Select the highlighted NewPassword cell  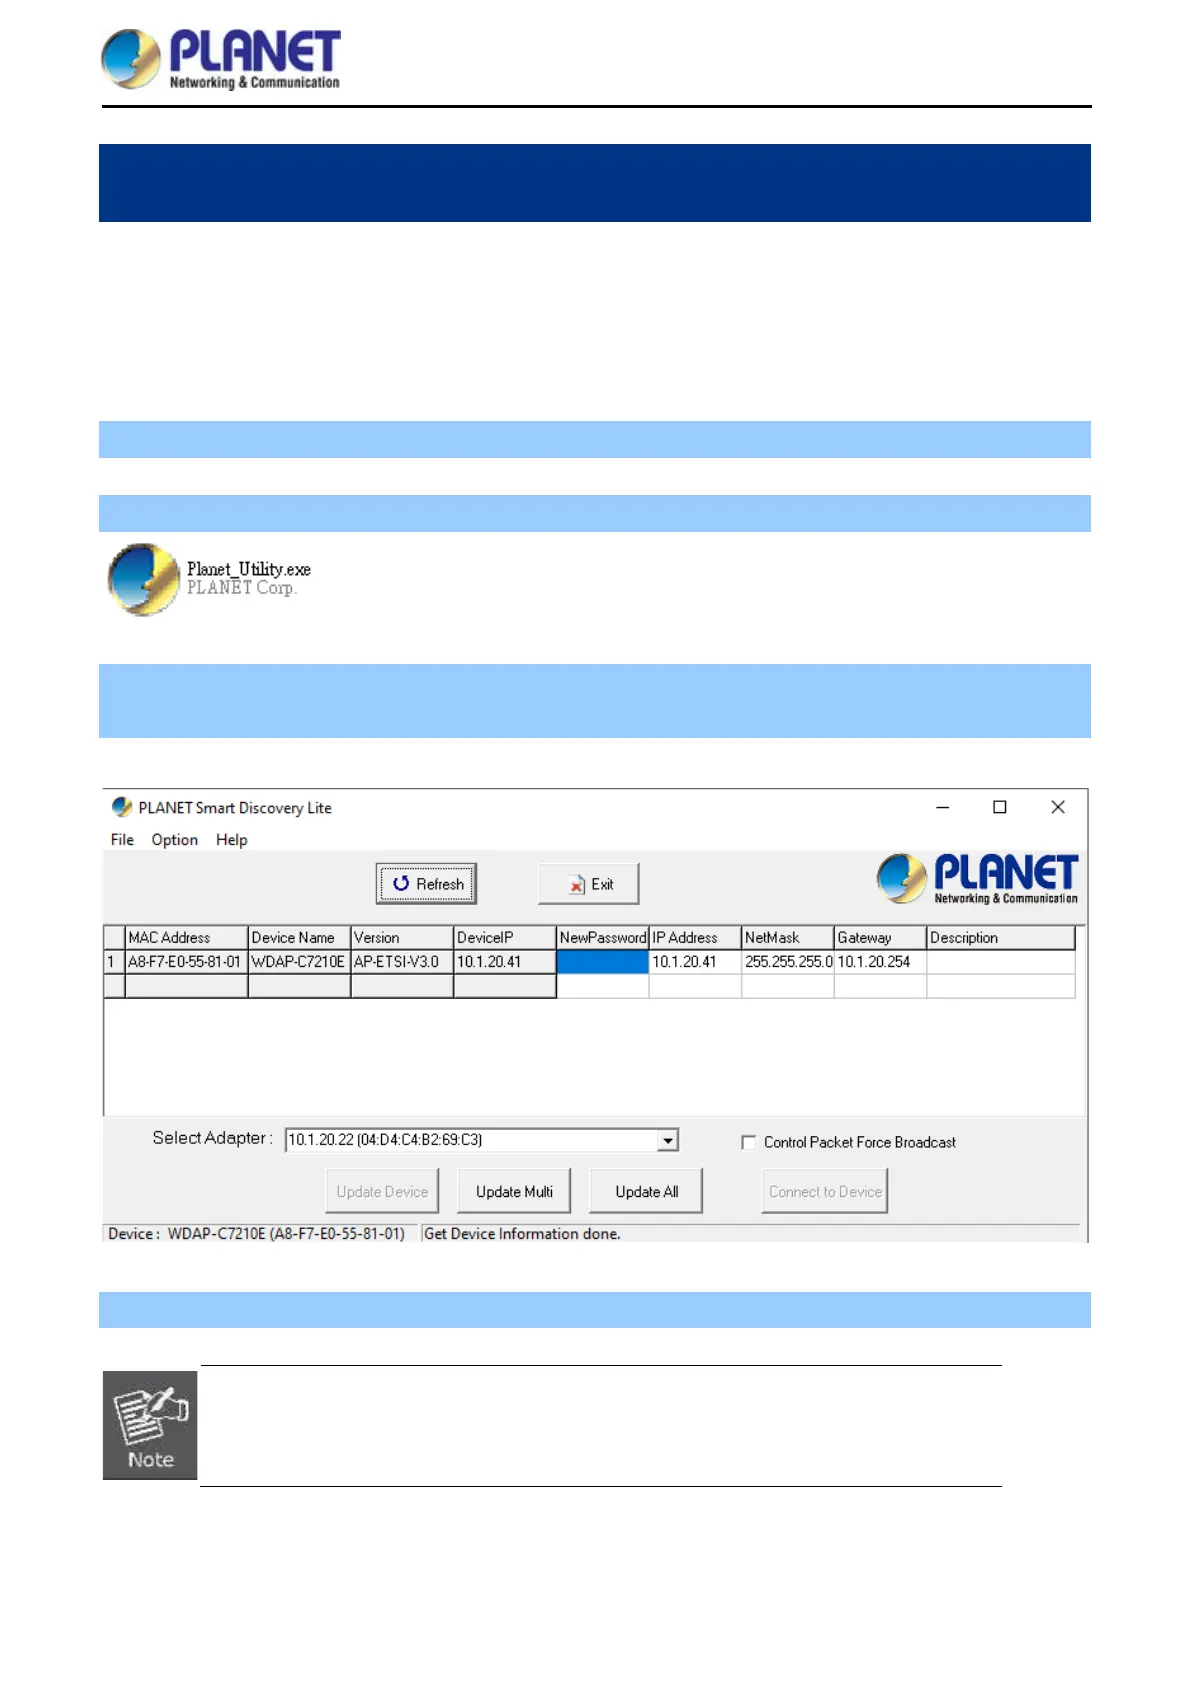click(x=603, y=962)
